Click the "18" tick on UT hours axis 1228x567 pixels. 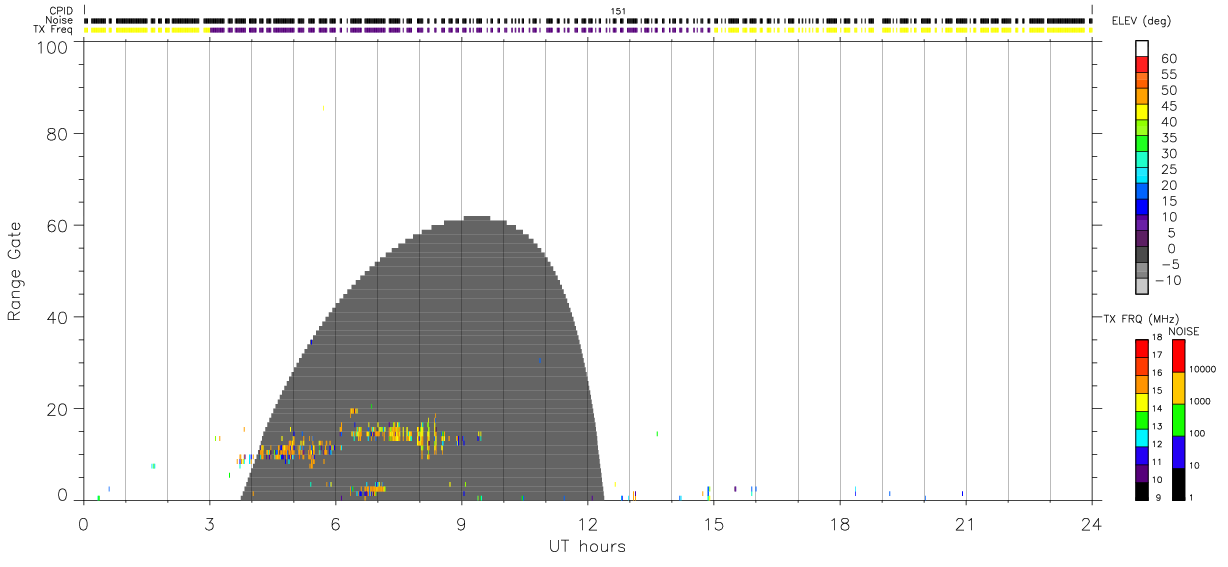839,523
